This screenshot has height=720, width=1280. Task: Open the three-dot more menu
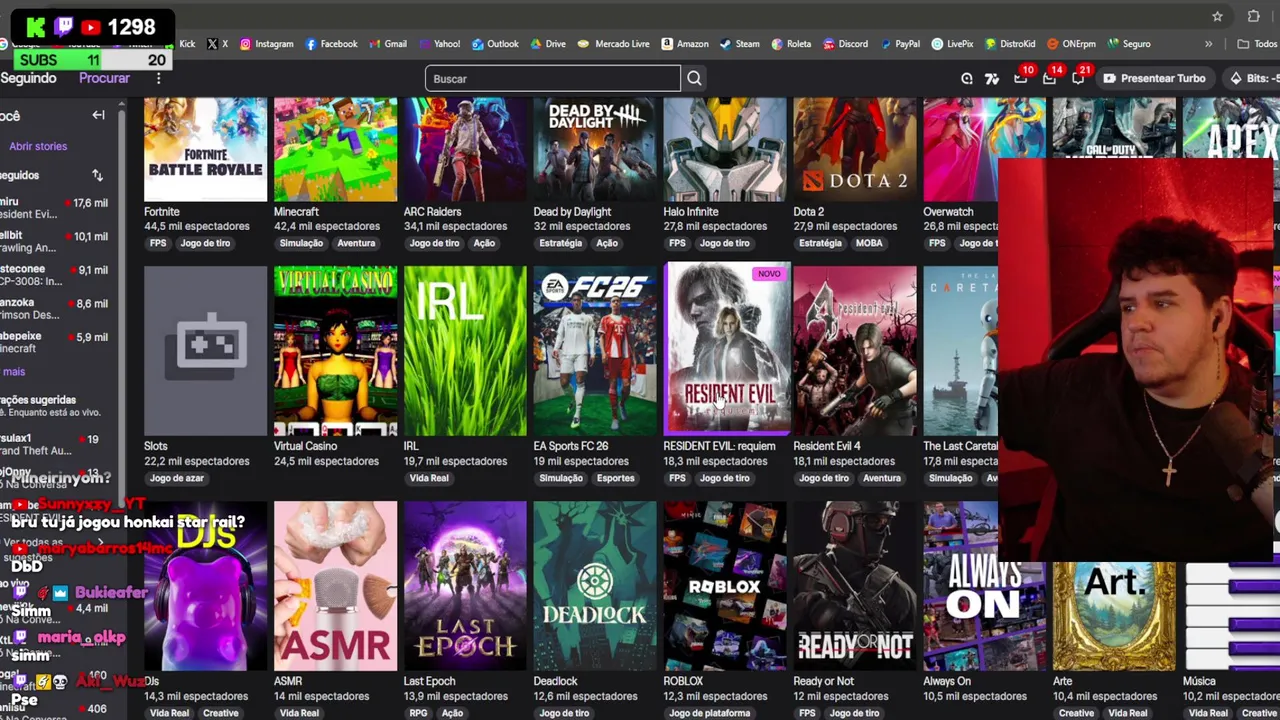(158, 78)
